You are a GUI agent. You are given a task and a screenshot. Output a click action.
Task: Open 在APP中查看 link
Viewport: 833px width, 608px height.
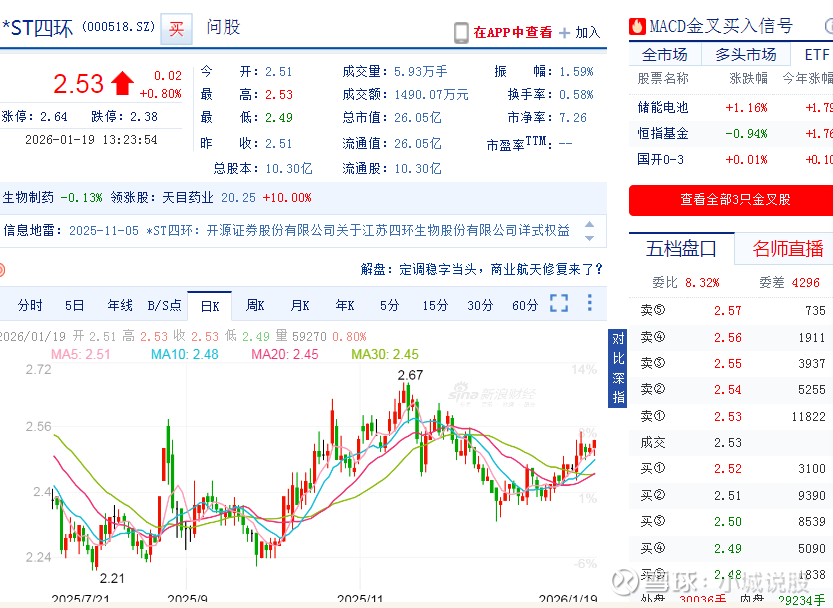coord(513,32)
